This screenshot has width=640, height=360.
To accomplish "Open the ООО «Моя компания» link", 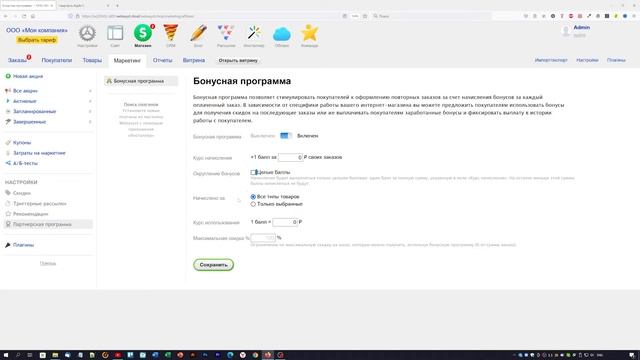I will (x=37, y=30).
